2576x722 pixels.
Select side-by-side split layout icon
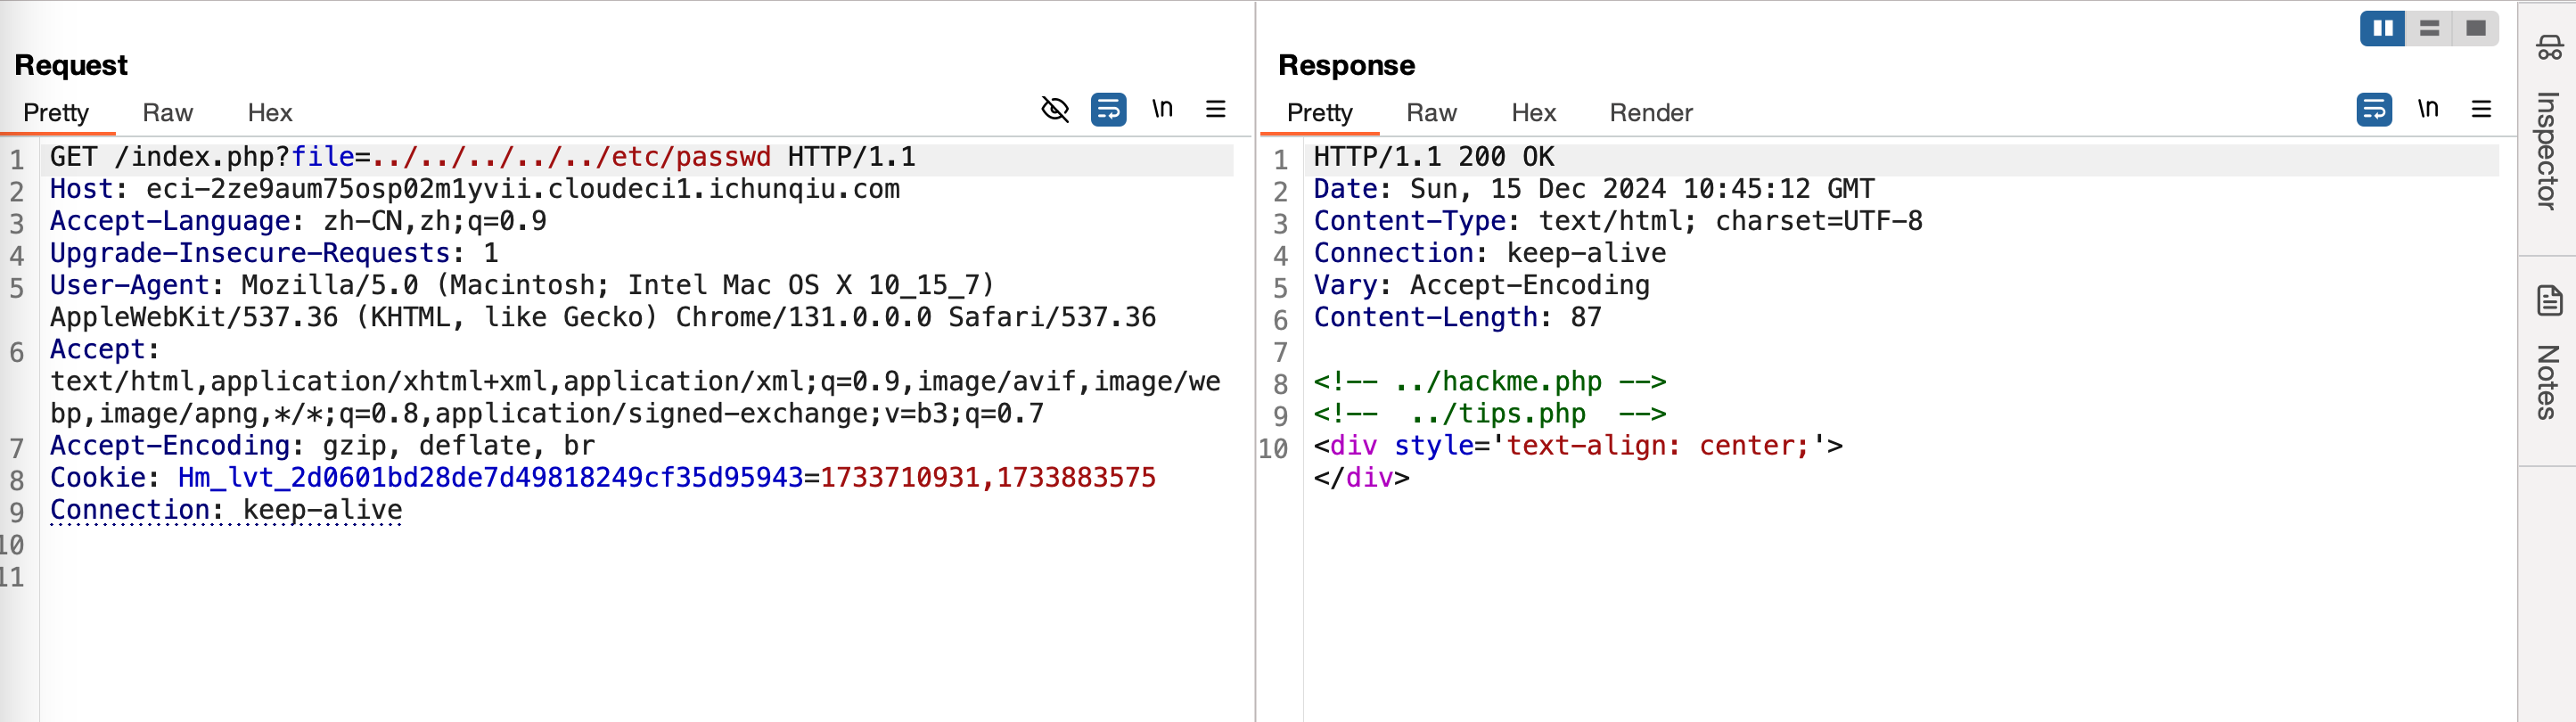[x=2383, y=28]
